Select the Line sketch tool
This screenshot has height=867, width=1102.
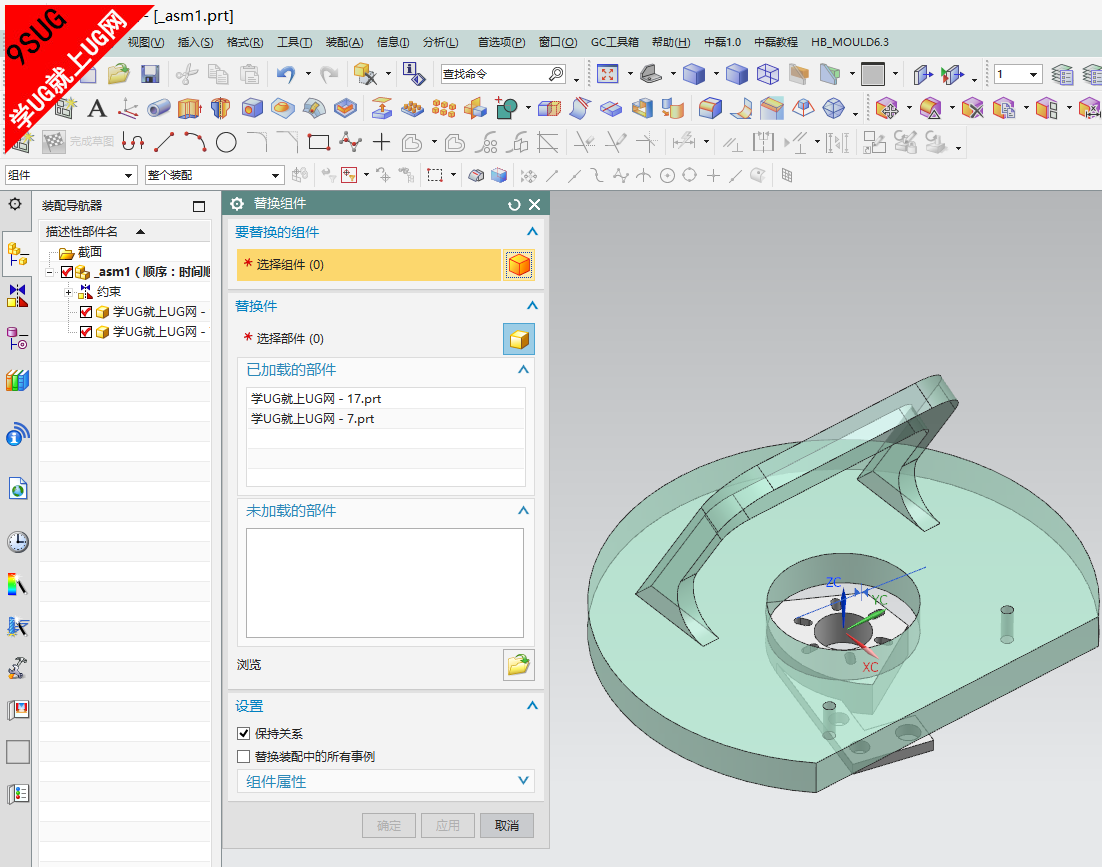coord(164,142)
